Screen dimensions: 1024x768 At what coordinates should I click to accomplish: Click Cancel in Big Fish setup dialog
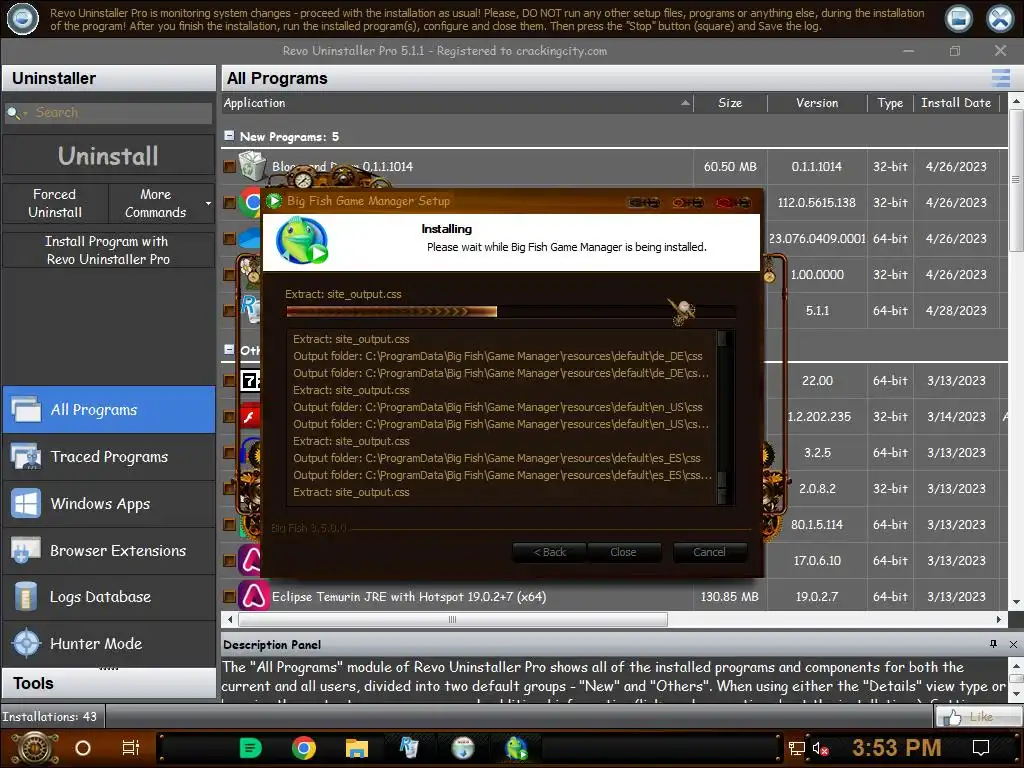click(x=709, y=552)
